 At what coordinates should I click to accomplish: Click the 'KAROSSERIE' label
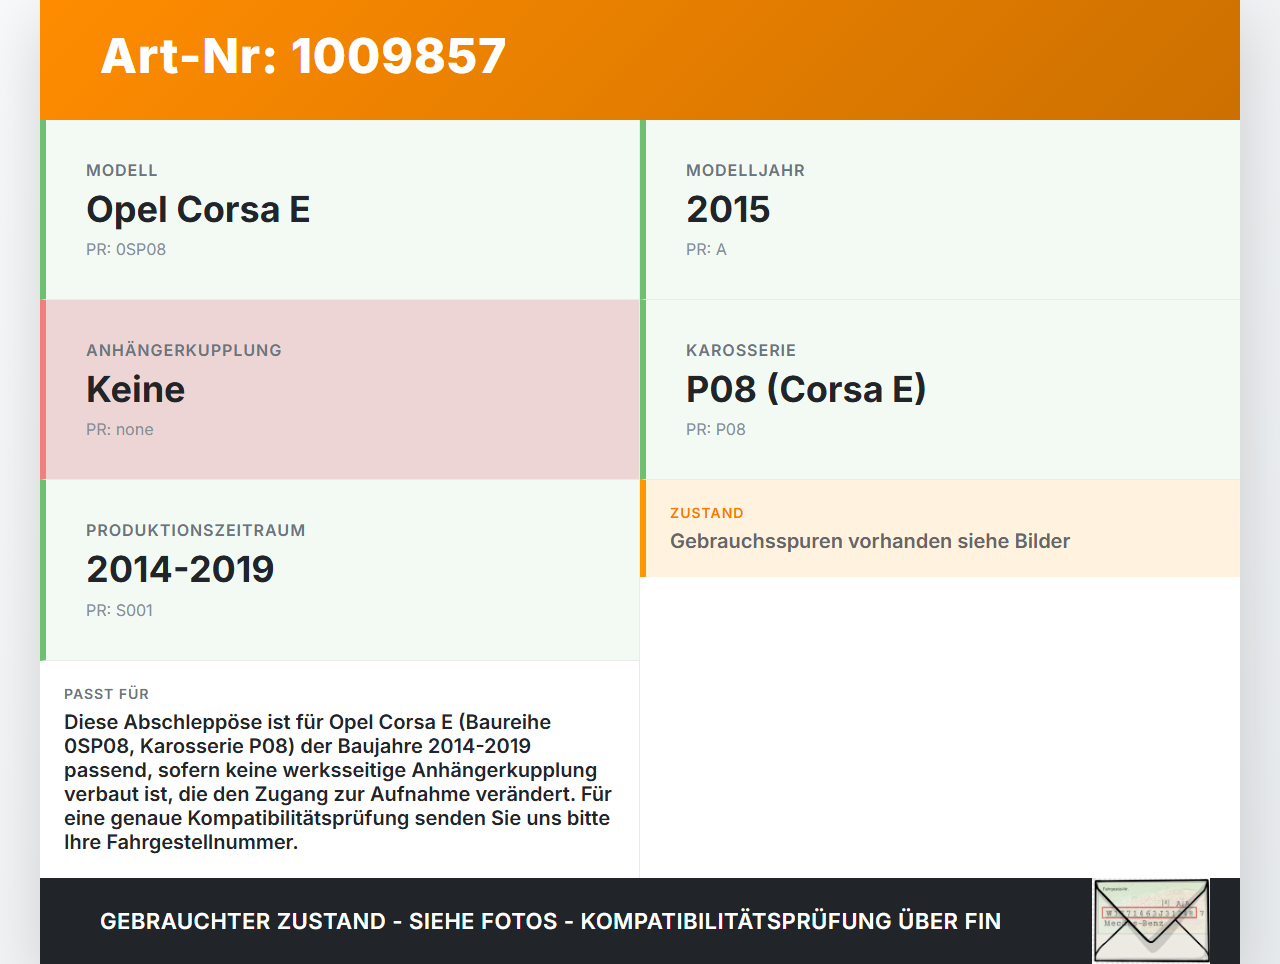[x=741, y=350]
